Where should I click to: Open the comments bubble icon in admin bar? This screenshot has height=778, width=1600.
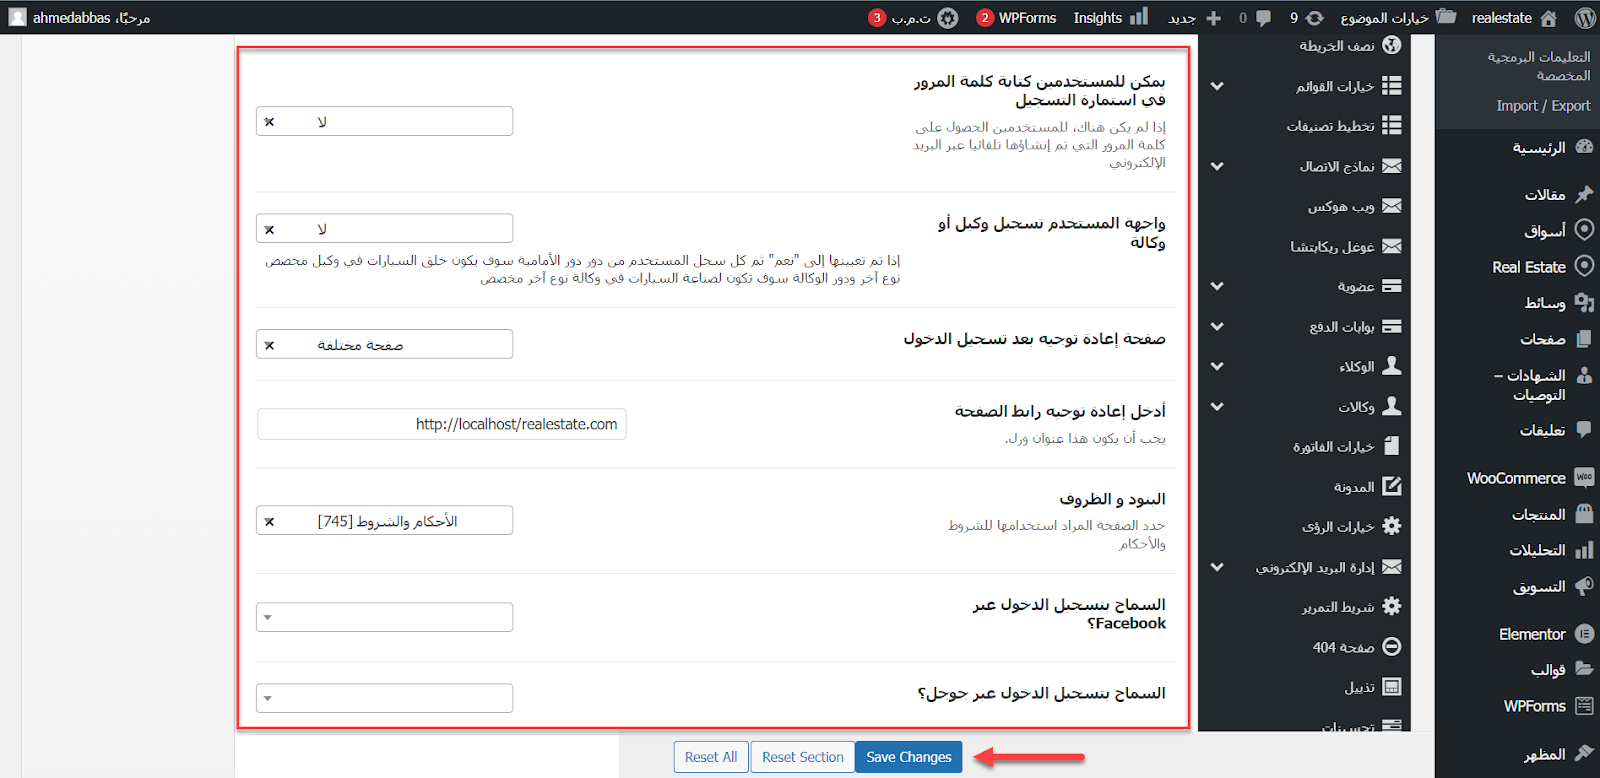point(1263,18)
